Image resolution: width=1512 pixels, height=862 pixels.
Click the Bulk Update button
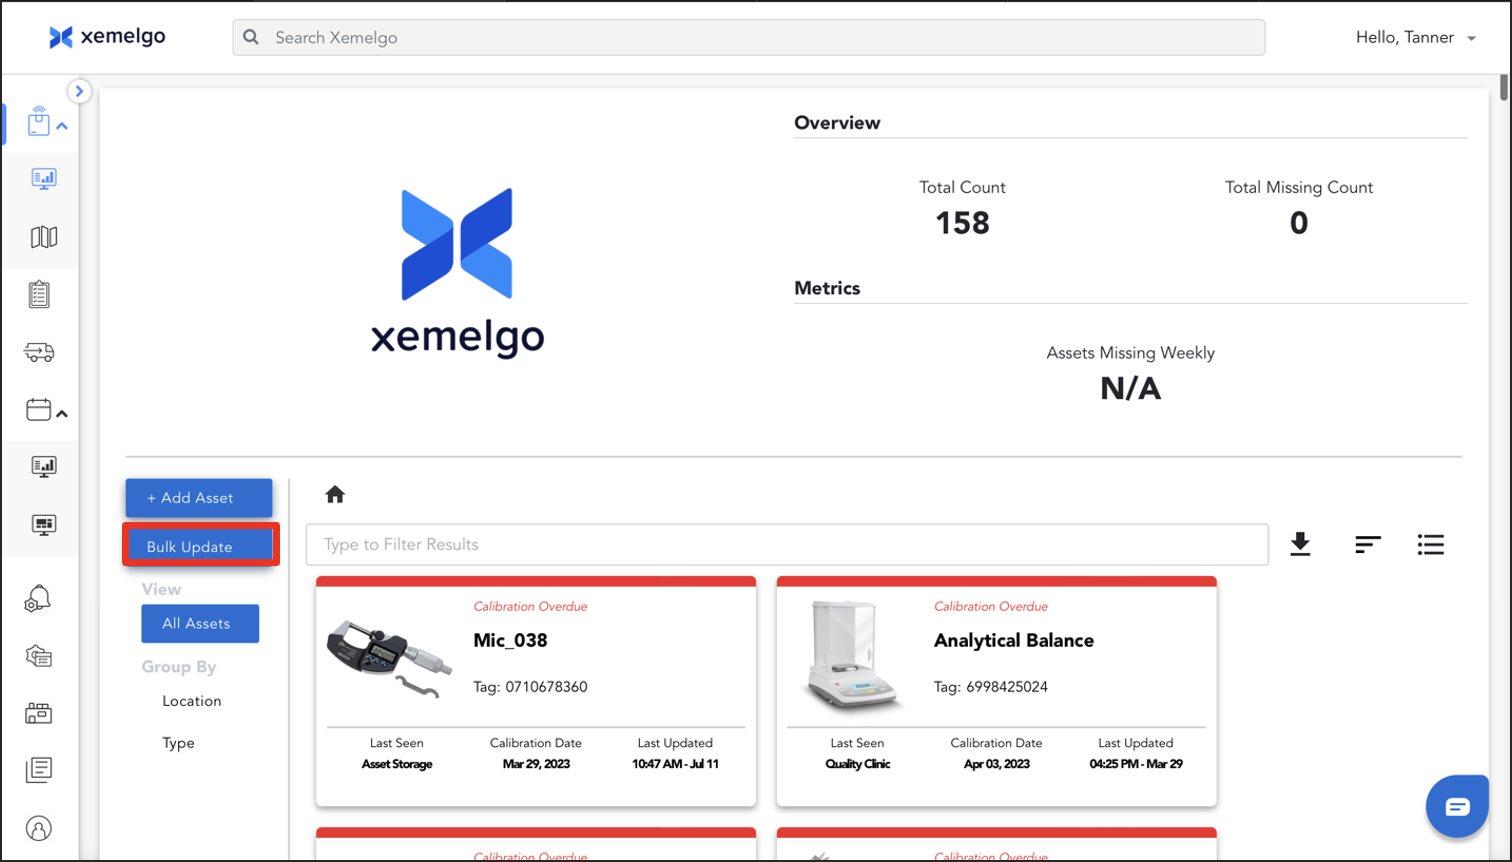click(200, 546)
